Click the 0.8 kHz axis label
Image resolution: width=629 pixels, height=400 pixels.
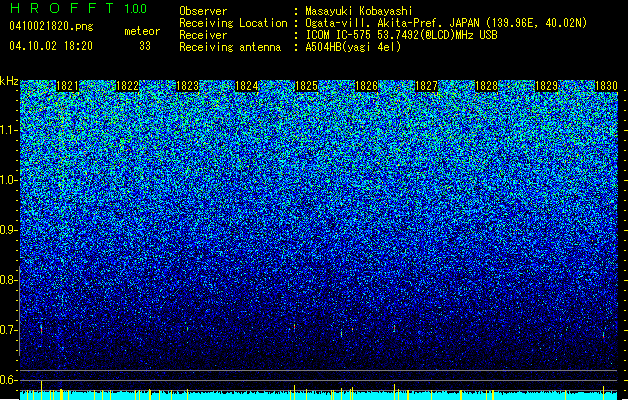pos(8,280)
